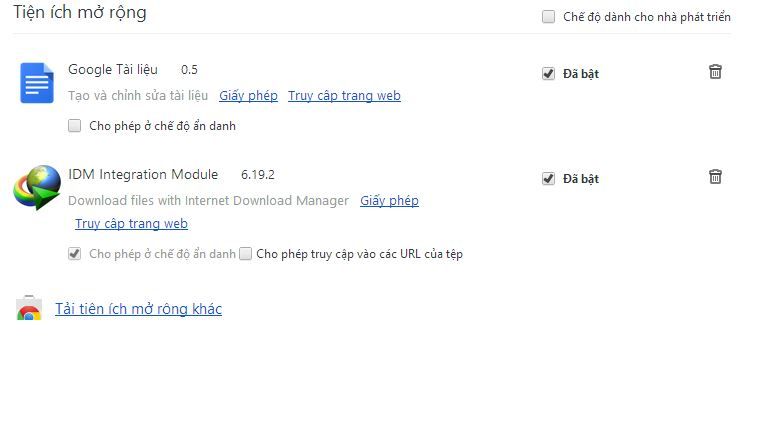The image size is (780, 425).
Task: Click the IDM Integration Module globe icon
Action: click(x=37, y=188)
